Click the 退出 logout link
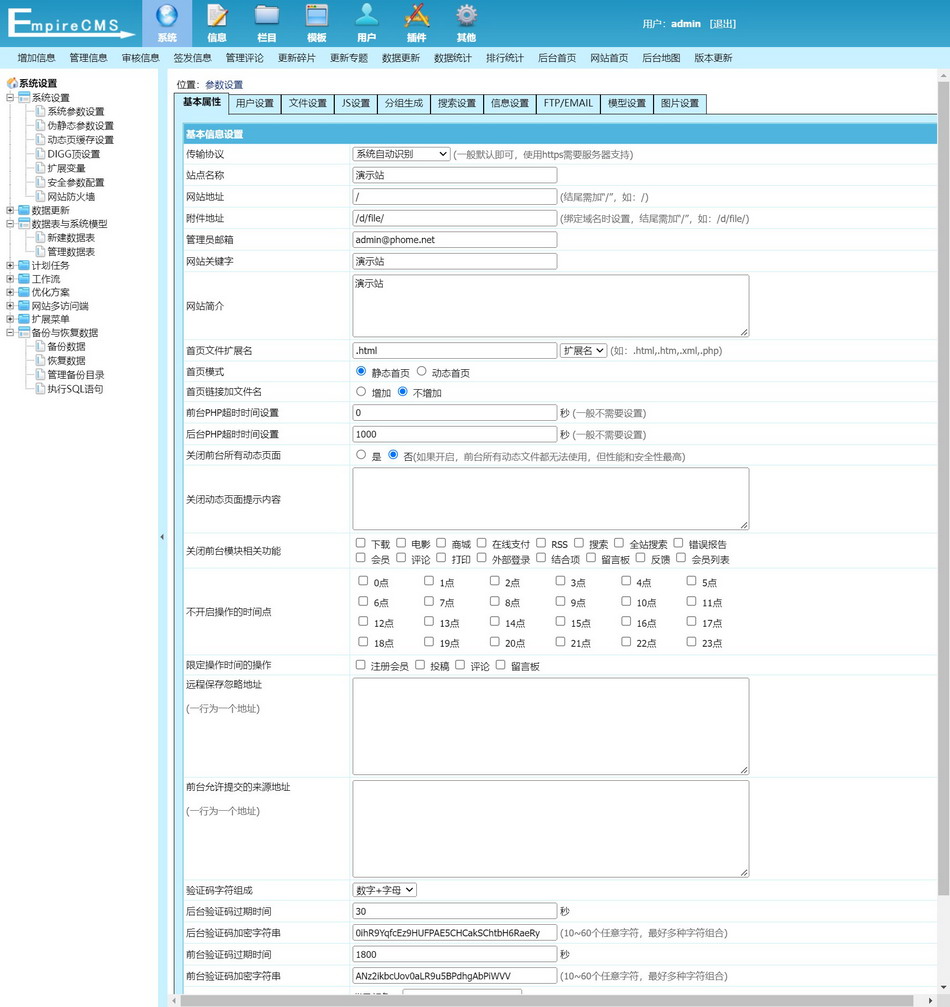 (723, 24)
